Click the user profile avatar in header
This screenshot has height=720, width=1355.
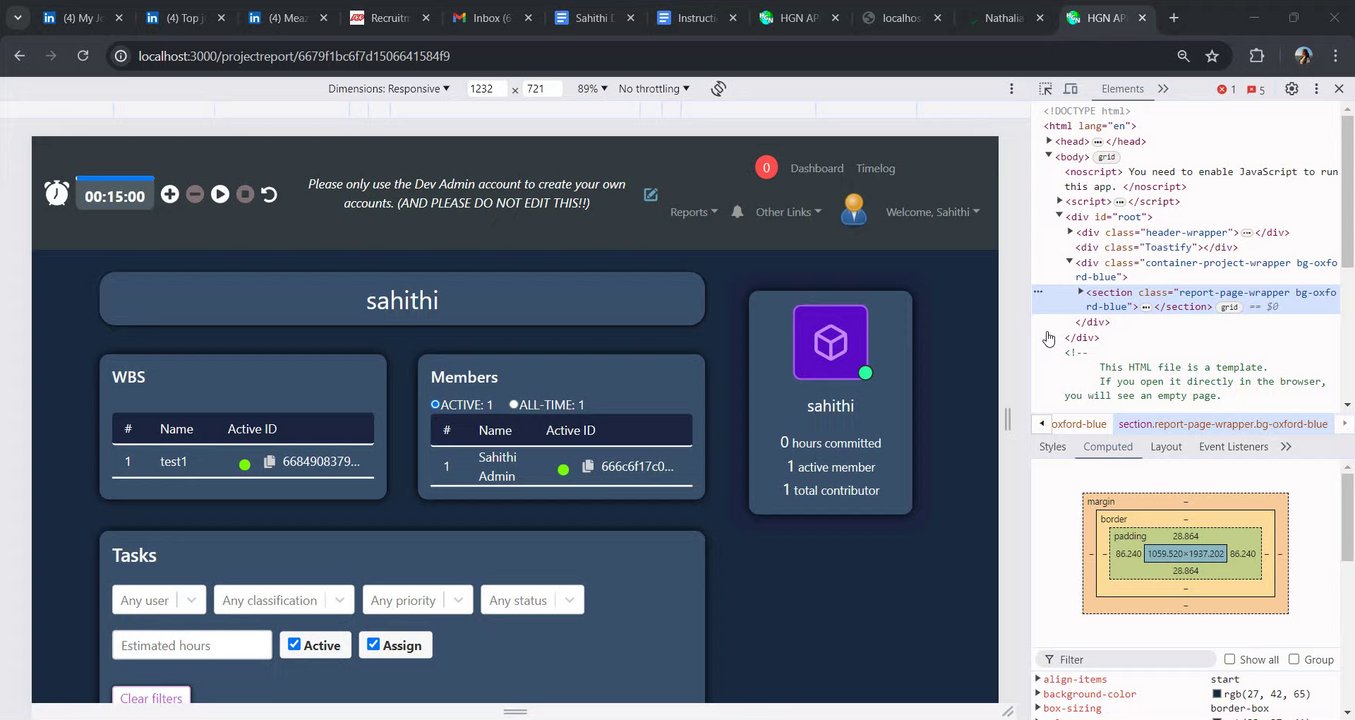point(853,209)
